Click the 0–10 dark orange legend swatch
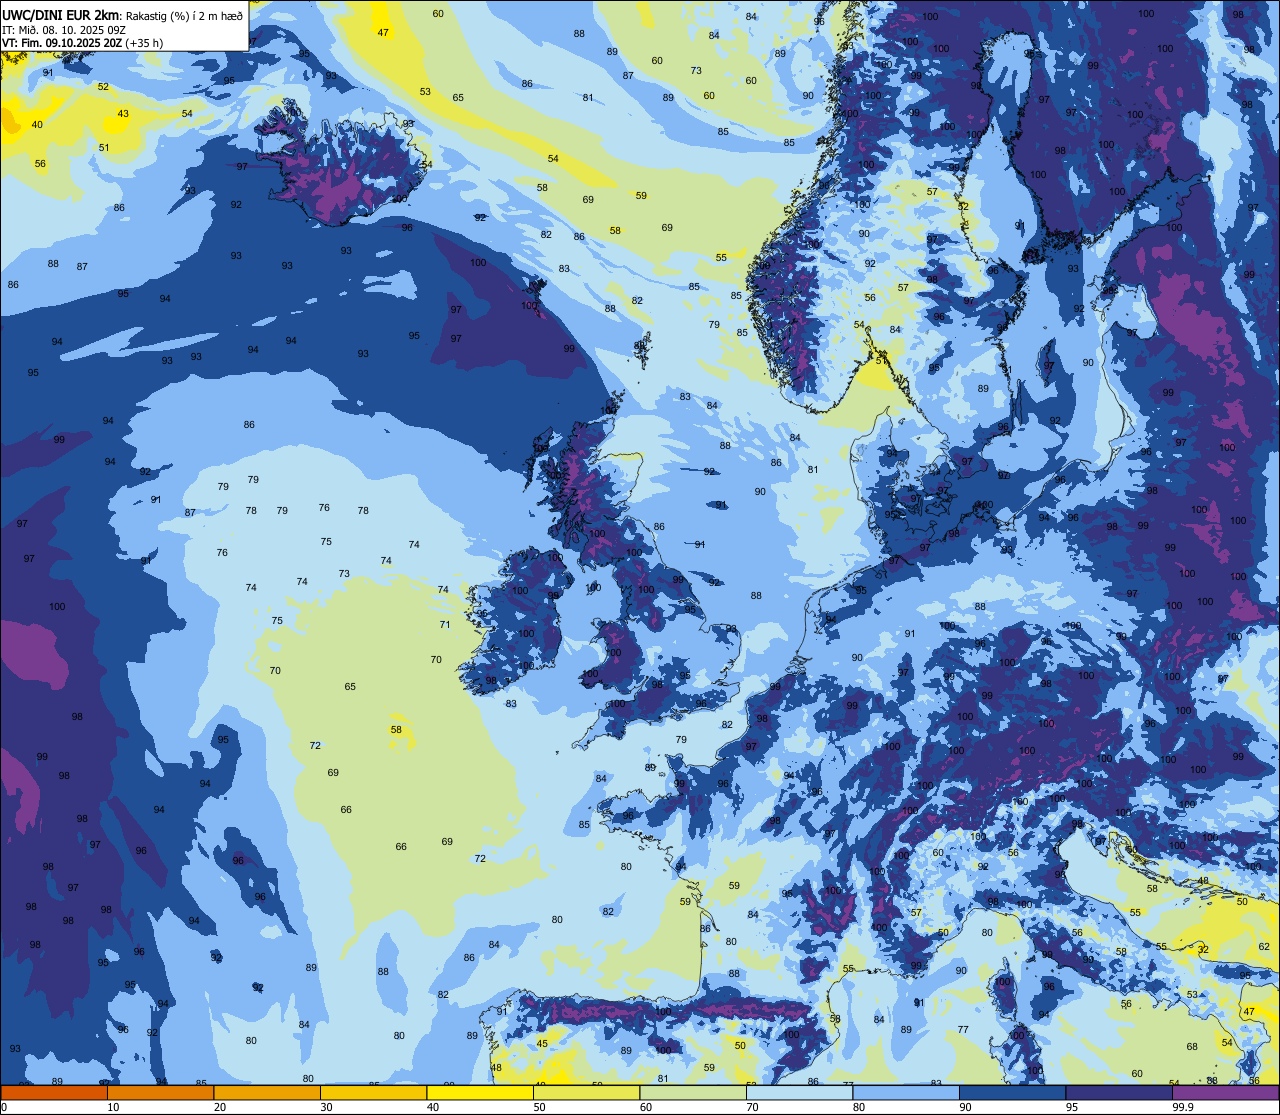 [54, 1093]
